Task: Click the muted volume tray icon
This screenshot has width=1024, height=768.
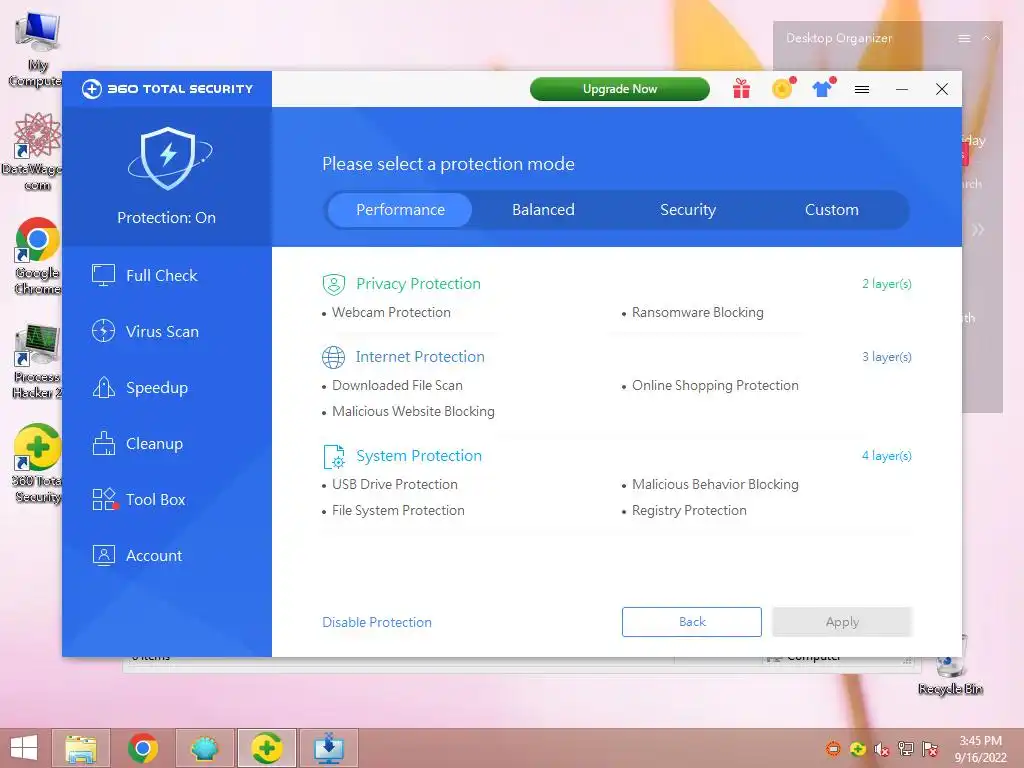Action: (882, 749)
